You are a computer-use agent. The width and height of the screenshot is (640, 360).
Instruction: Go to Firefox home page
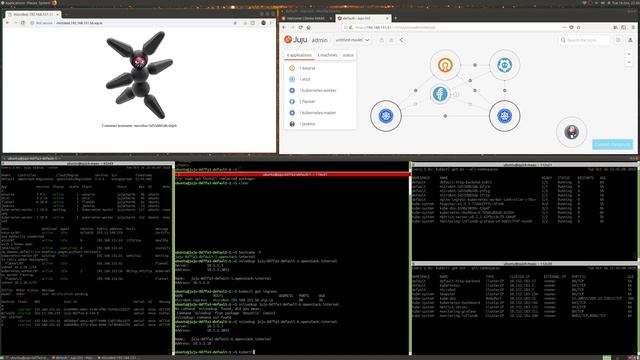[x=309, y=27]
